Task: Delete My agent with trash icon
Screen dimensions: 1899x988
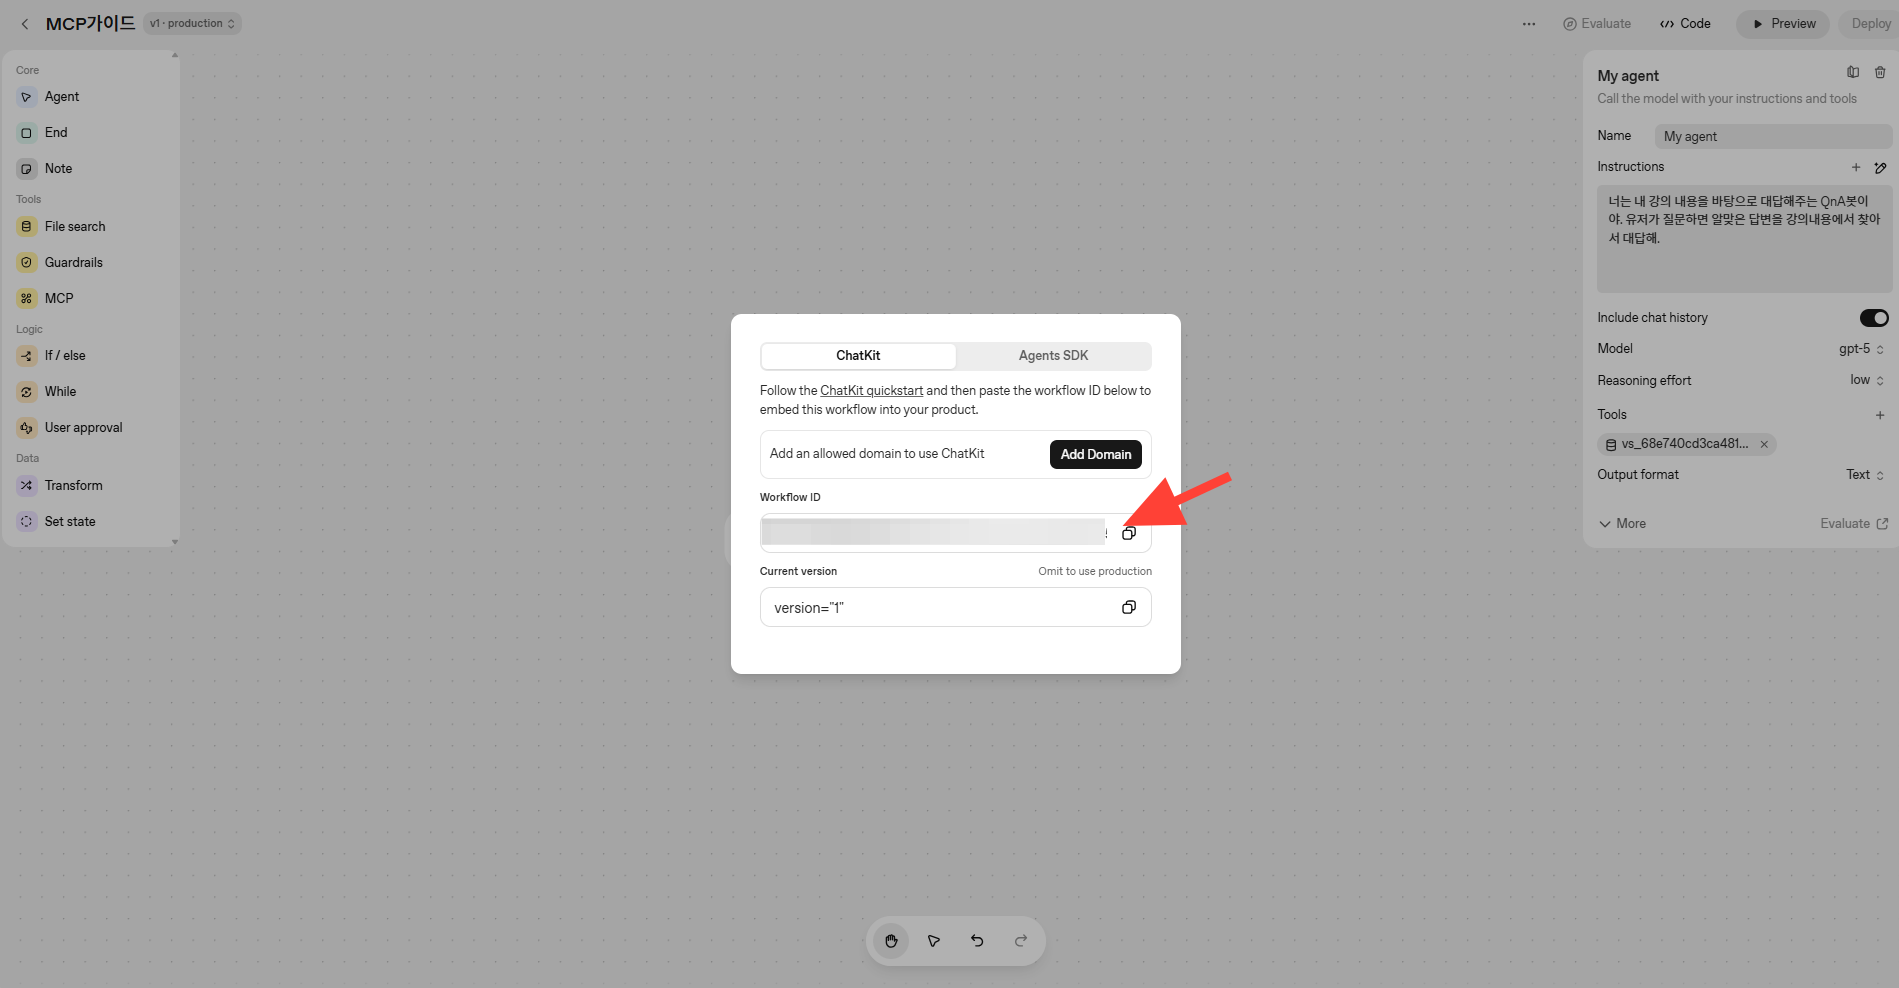Action: point(1880,72)
